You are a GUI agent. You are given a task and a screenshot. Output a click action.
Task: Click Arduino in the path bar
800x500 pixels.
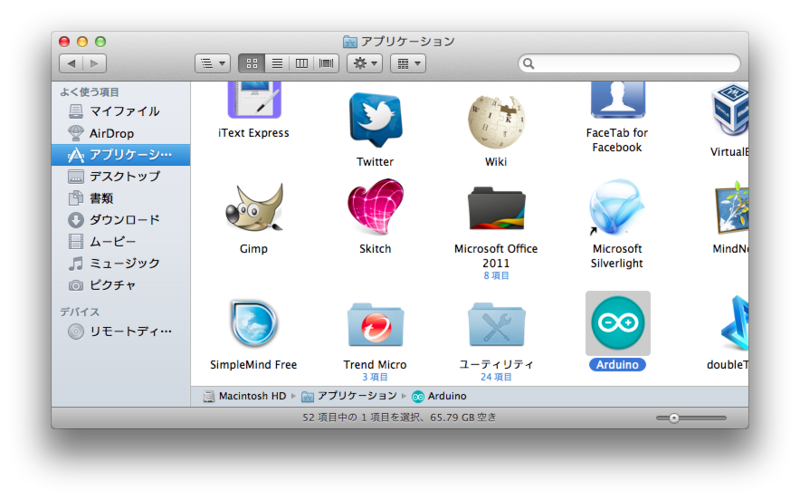(439, 396)
